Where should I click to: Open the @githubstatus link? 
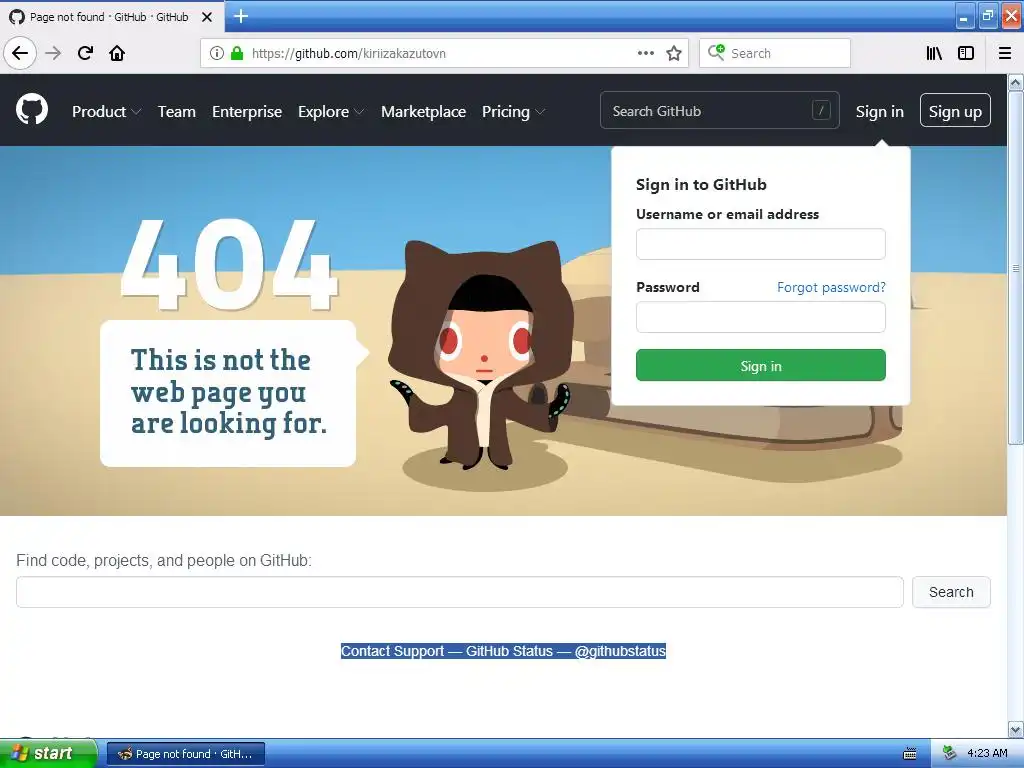point(620,651)
